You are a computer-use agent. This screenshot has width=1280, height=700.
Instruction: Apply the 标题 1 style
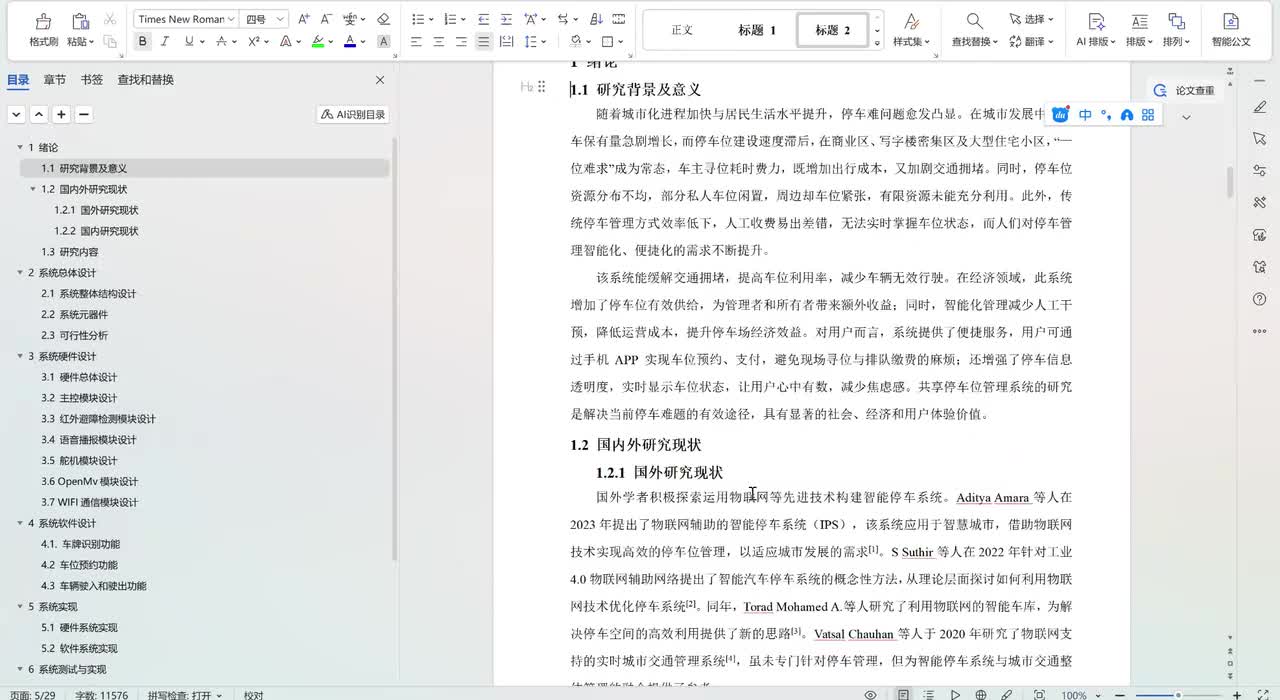[x=757, y=30]
